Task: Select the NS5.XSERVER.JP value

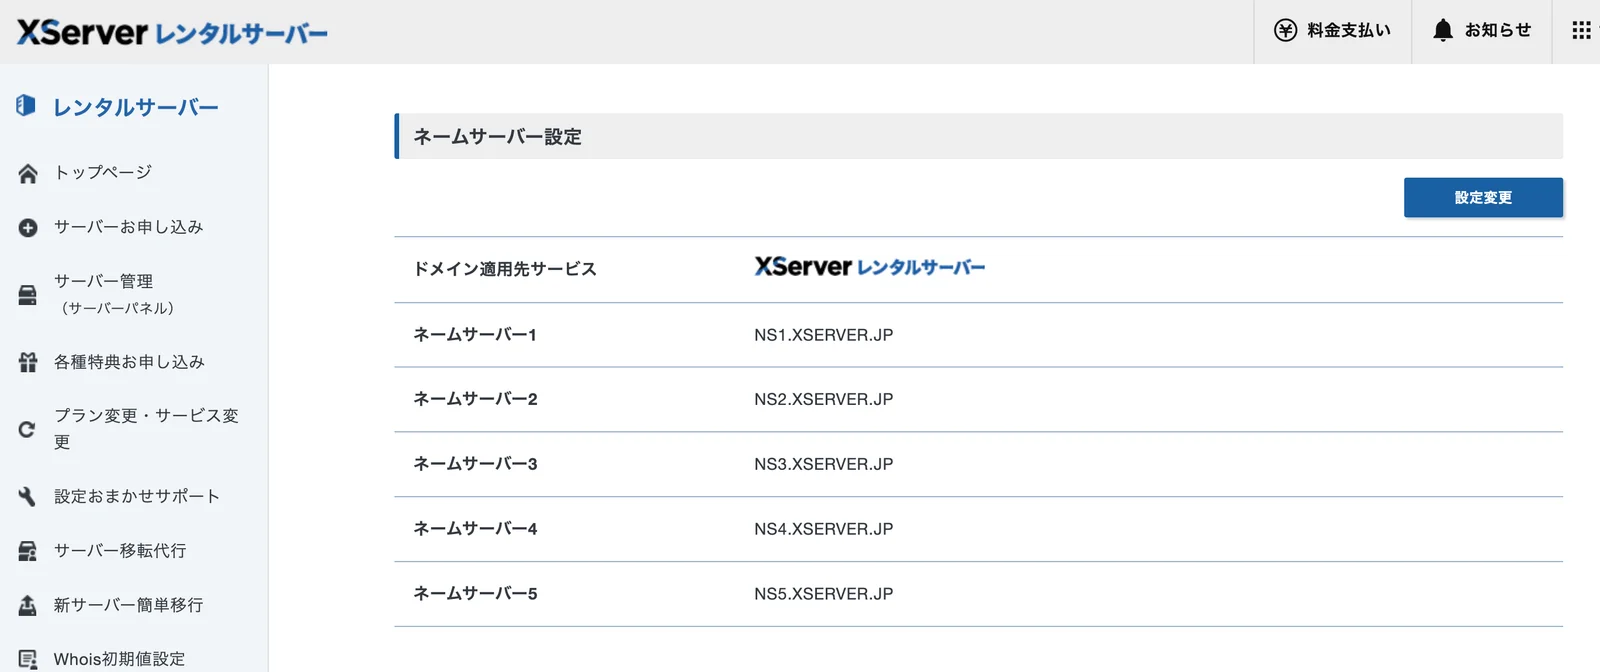Action: click(x=824, y=594)
